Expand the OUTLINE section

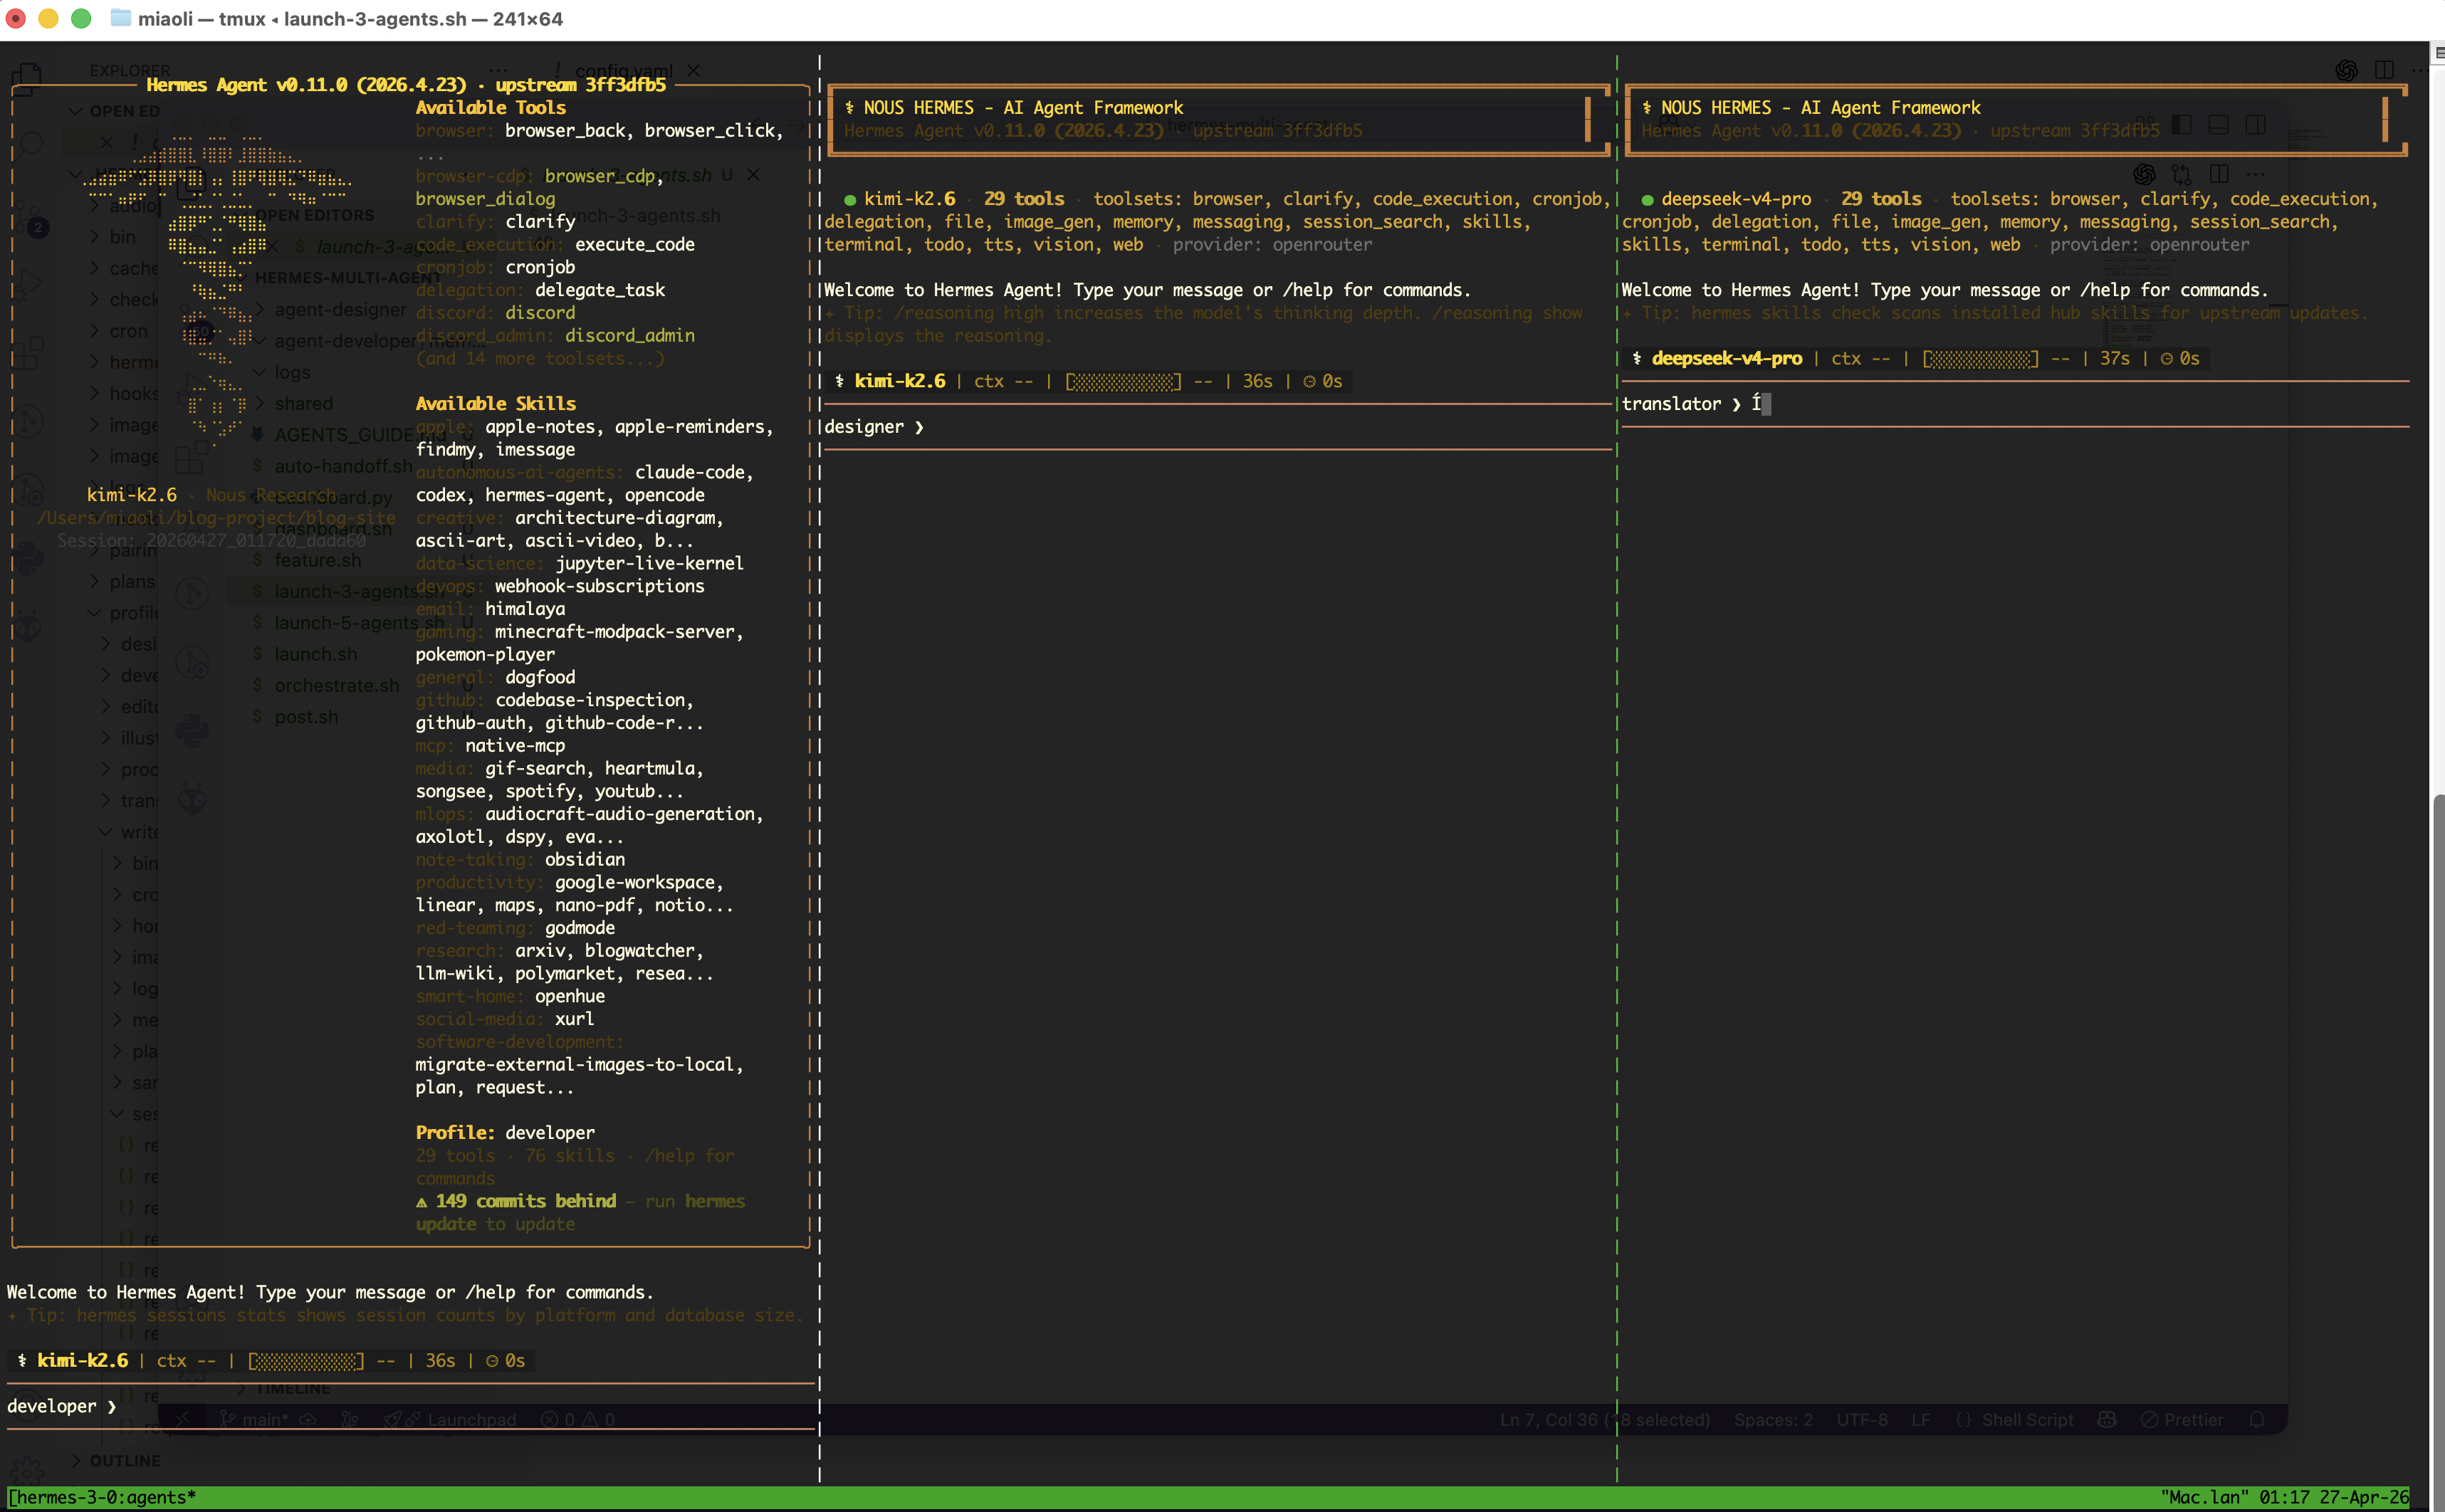[x=116, y=1461]
